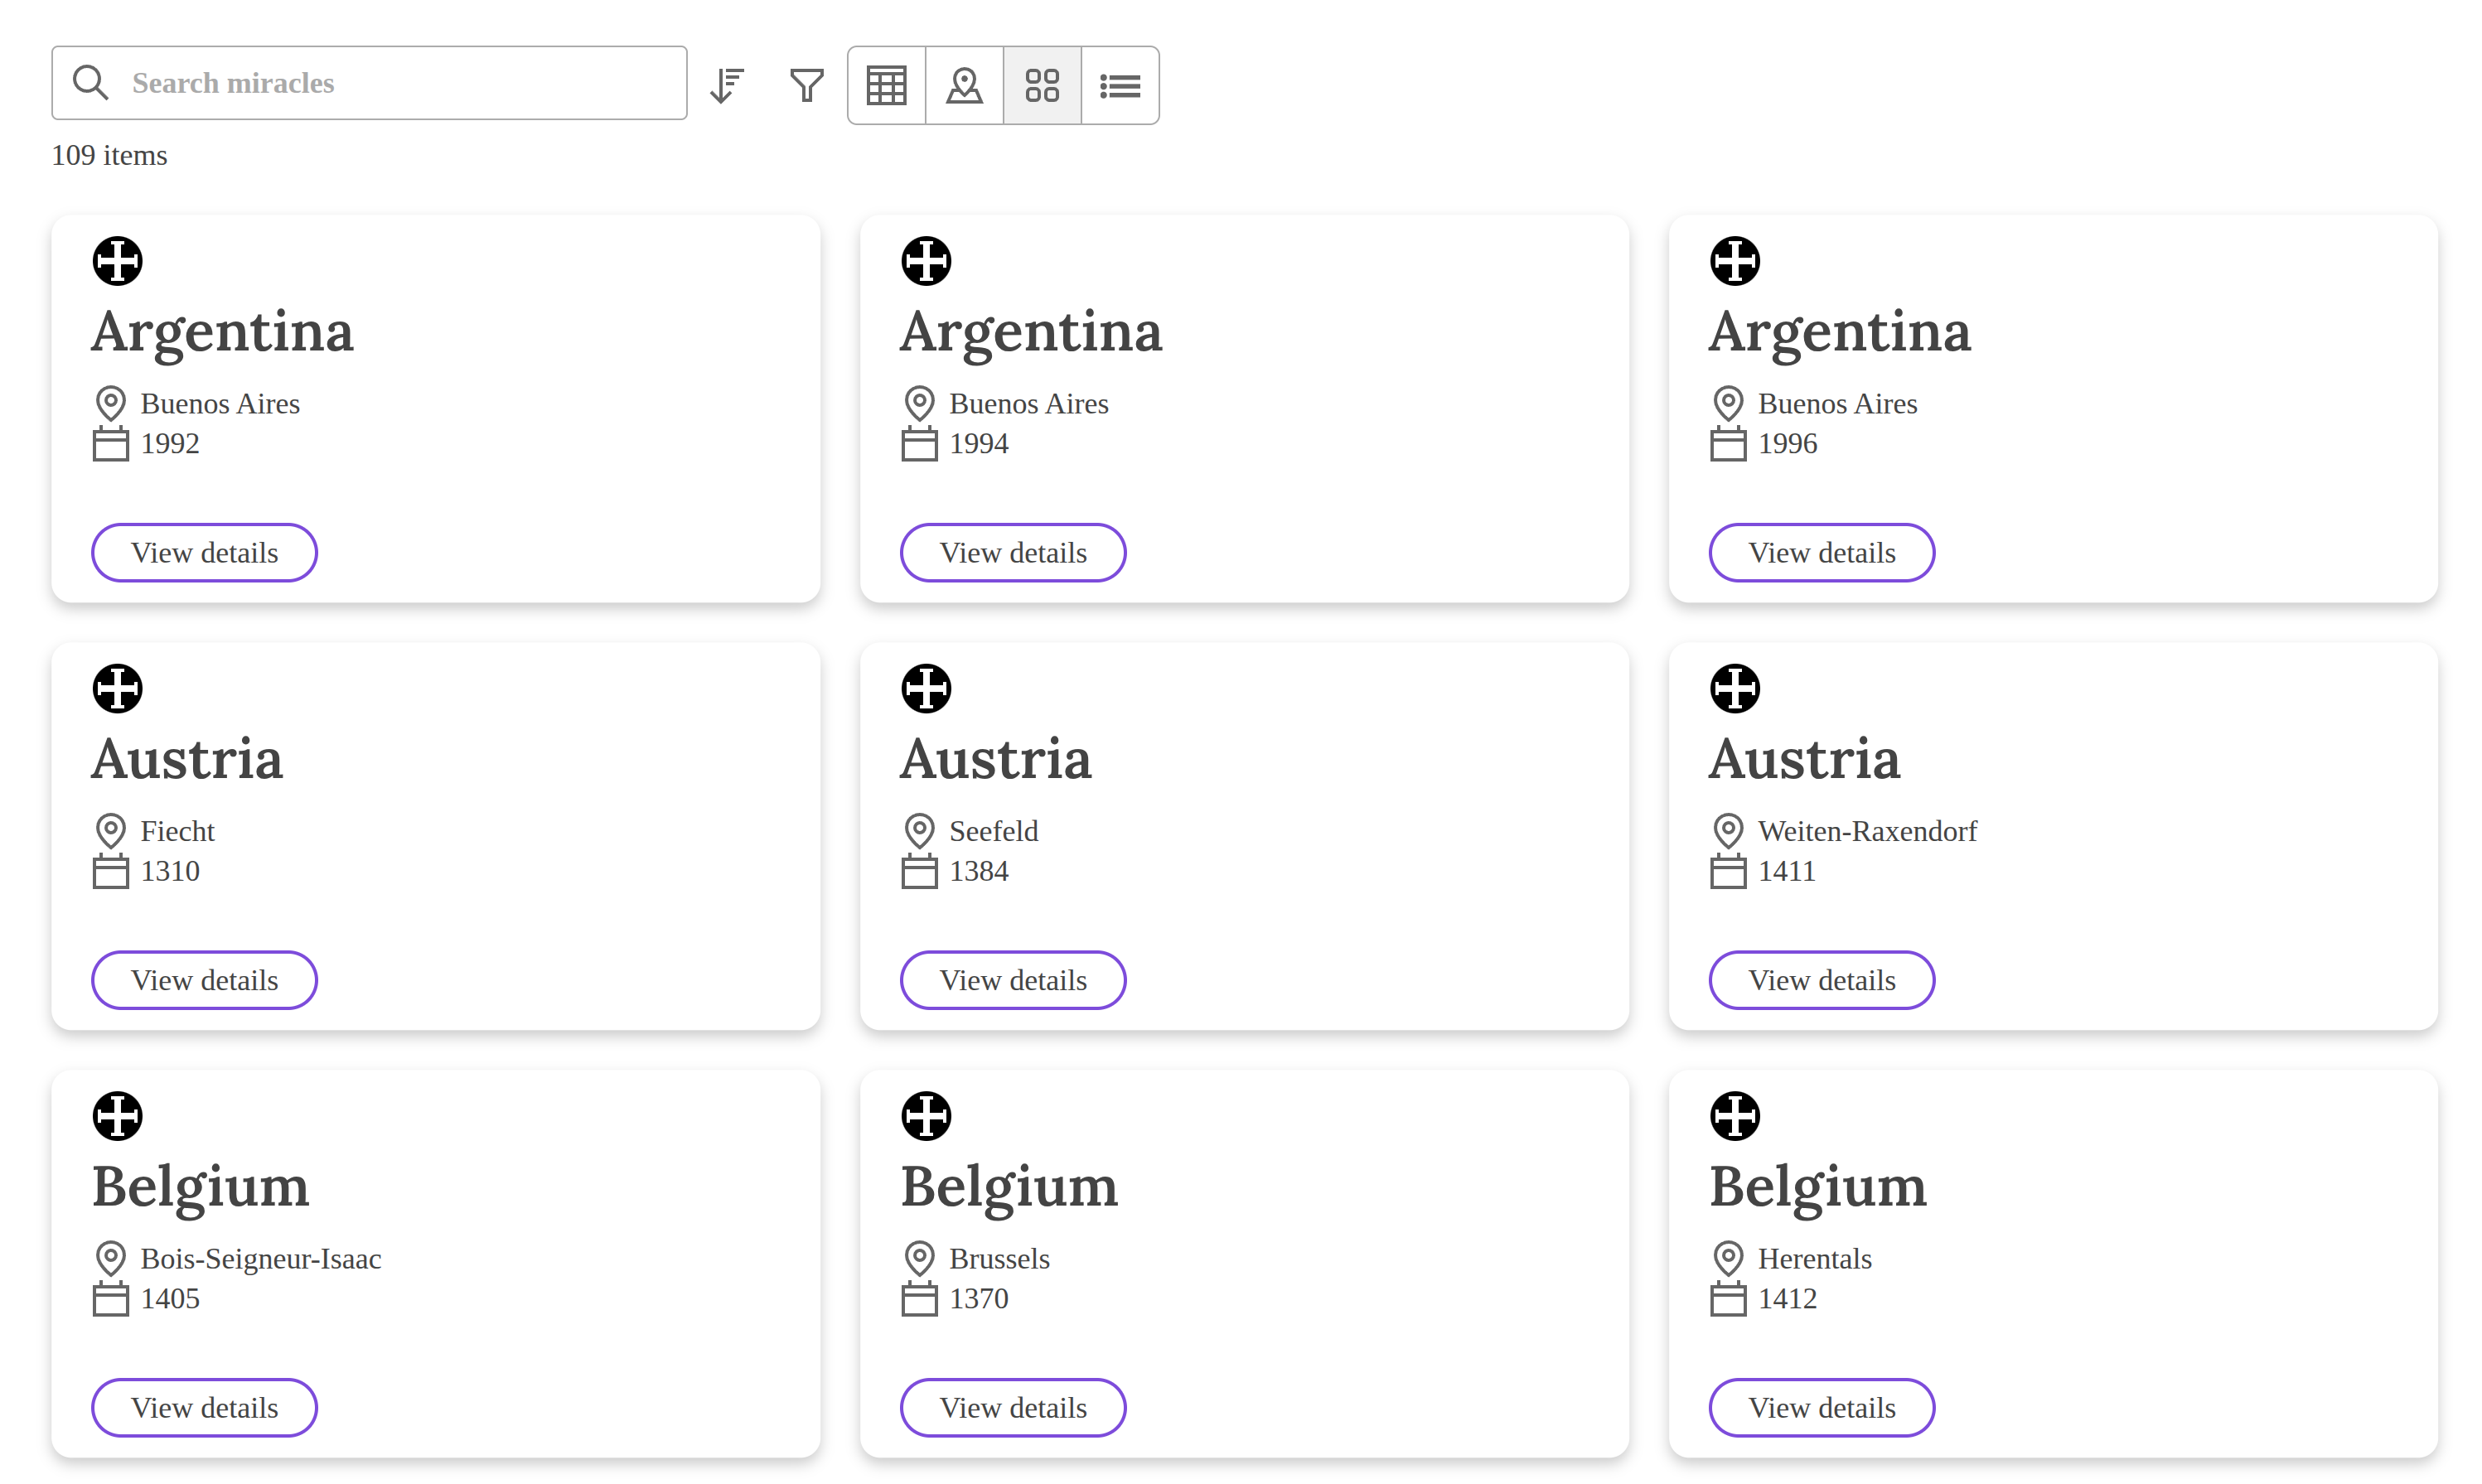Click the magnifying glass search icon

(90, 83)
